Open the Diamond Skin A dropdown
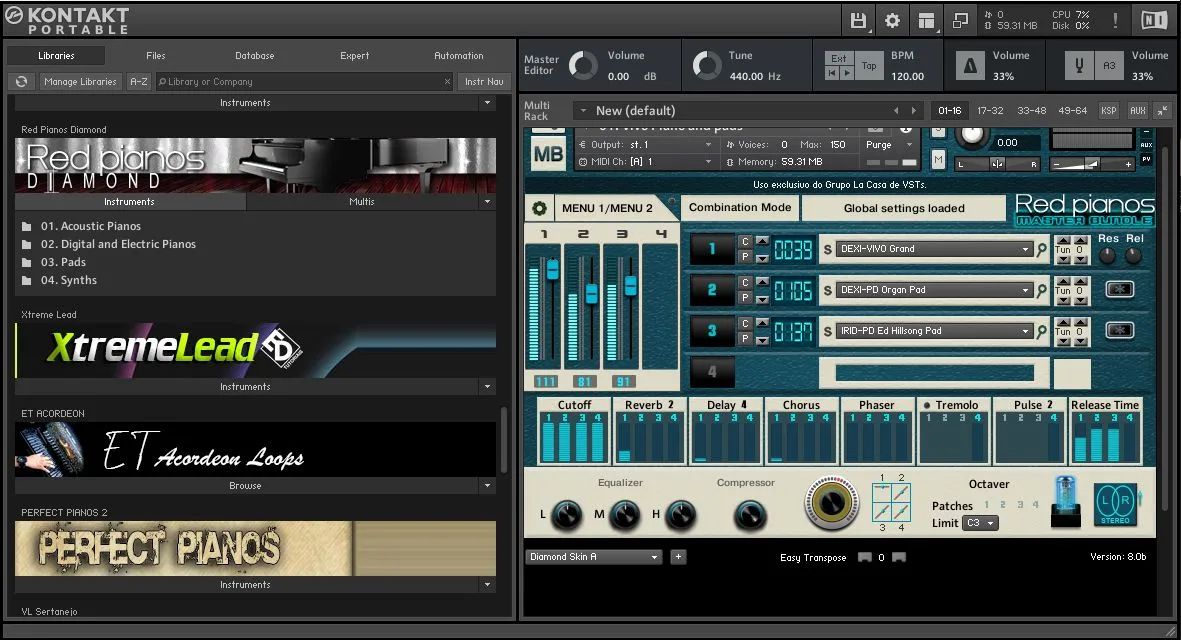This screenshot has width=1181, height=640. click(593, 557)
